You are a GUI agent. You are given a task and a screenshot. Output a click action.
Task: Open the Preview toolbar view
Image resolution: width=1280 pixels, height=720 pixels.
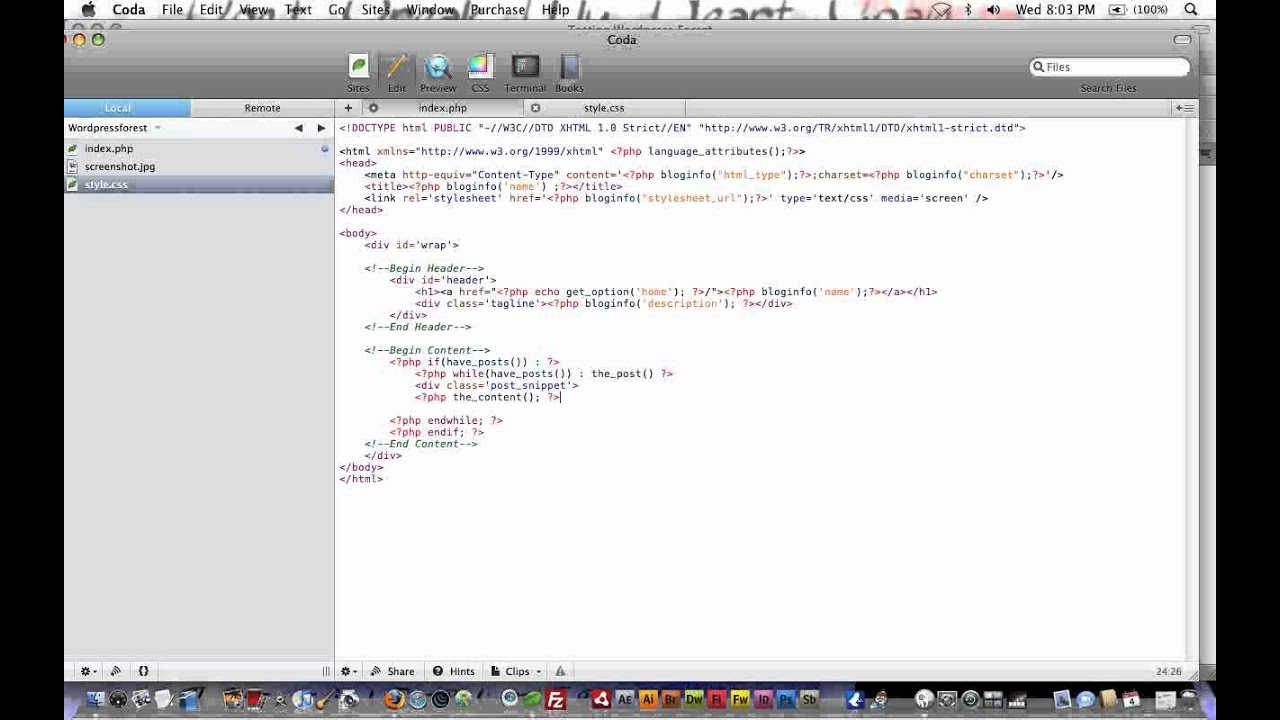(x=438, y=74)
